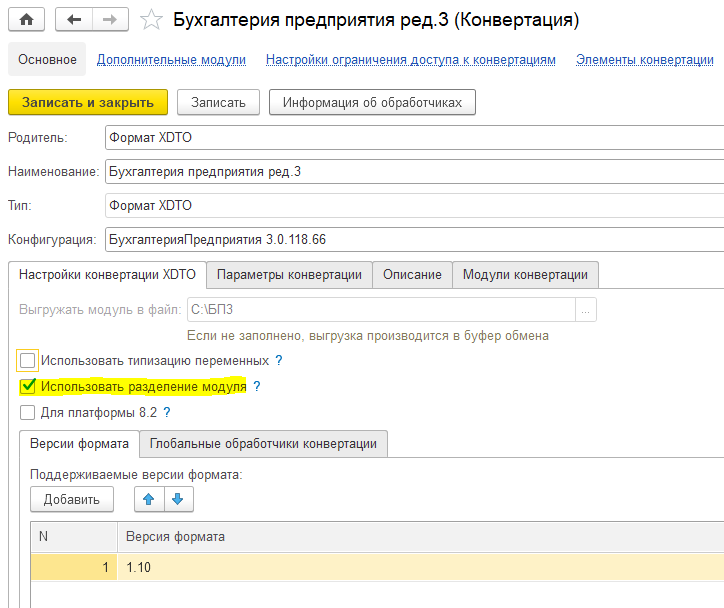Viewport: 724px width, 608px height.
Task: Switch to 'Параметры конвертации' tab
Action: (x=289, y=275)
